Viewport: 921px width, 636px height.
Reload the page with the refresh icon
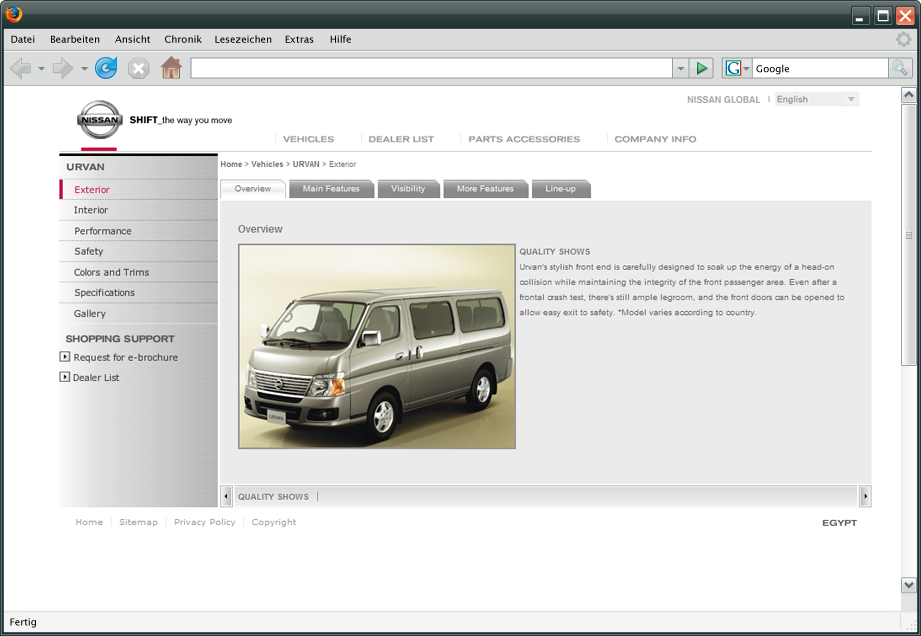[x=106, y=68]
